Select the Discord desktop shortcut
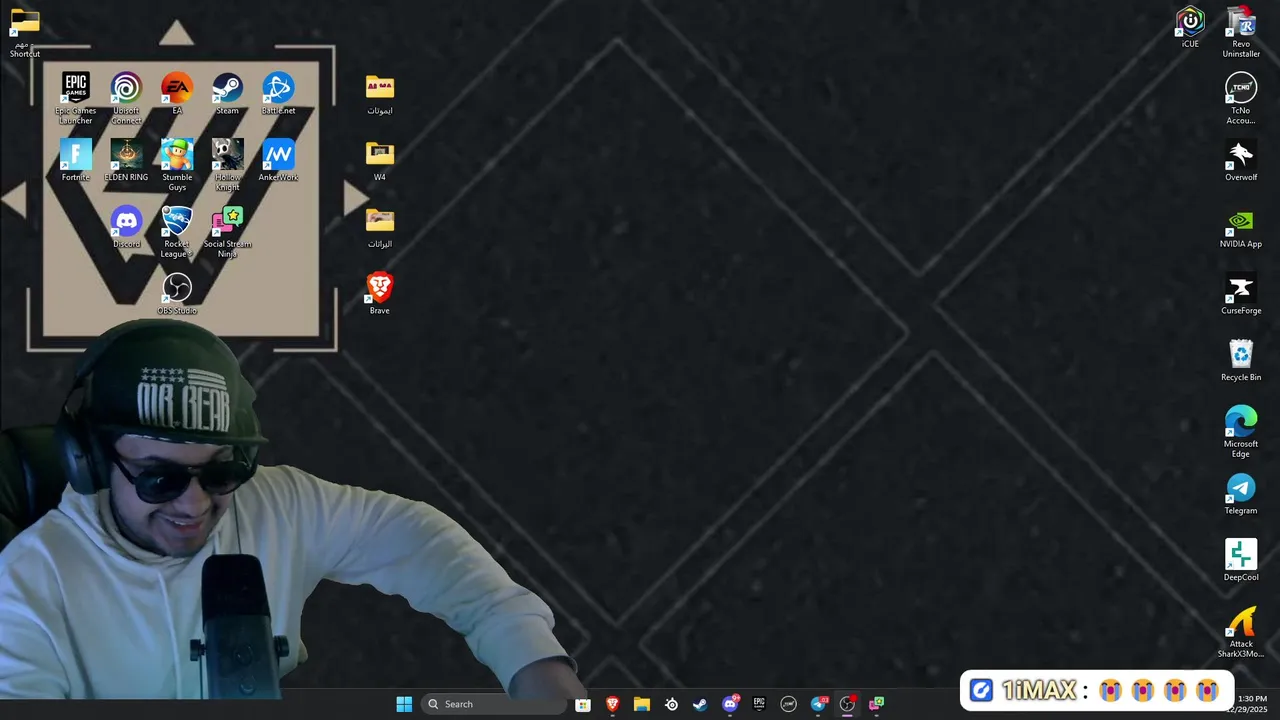Image resolution: width=1280 pixels, height=720 pixels. coord(126,227)
